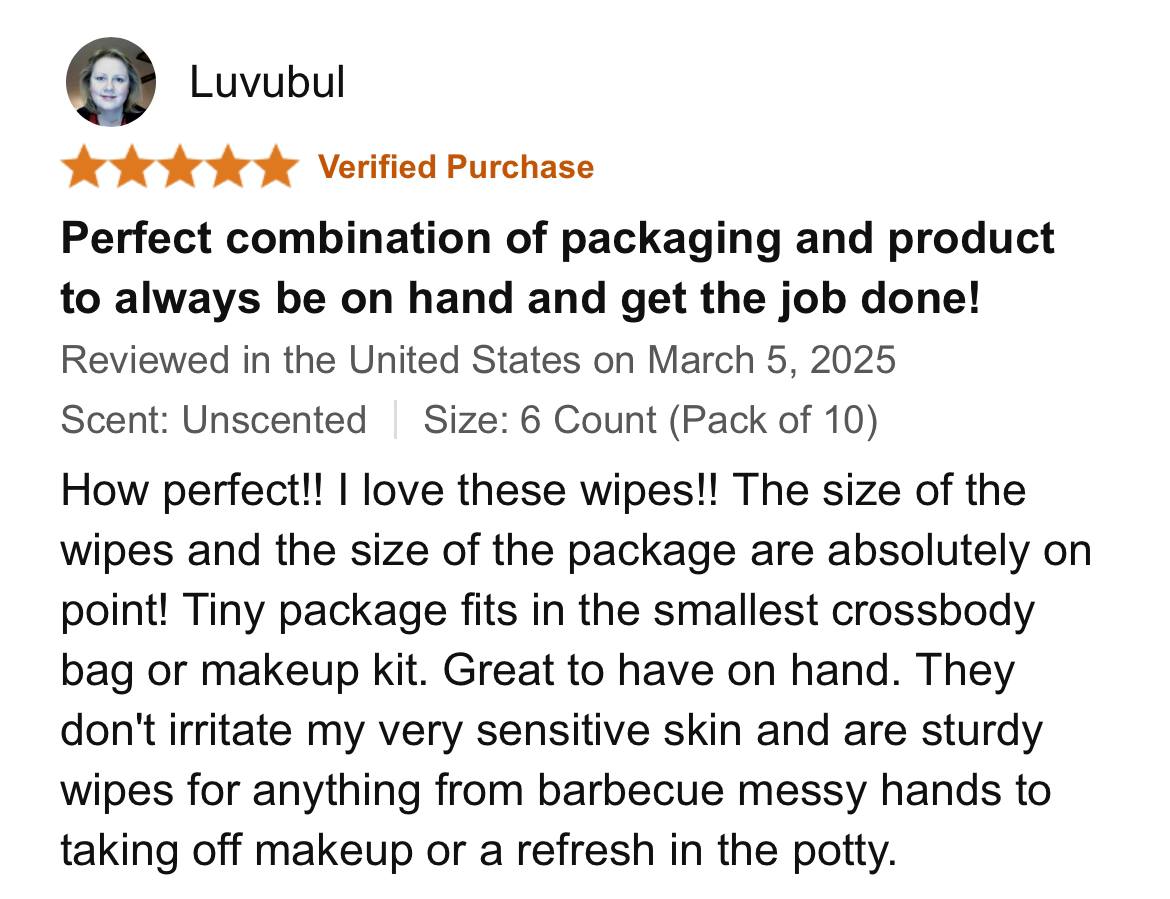Viewport: 1170px width, 899px height.
Task: Click the 'Scent: Unscented' variant label
Action: [213, 419]
